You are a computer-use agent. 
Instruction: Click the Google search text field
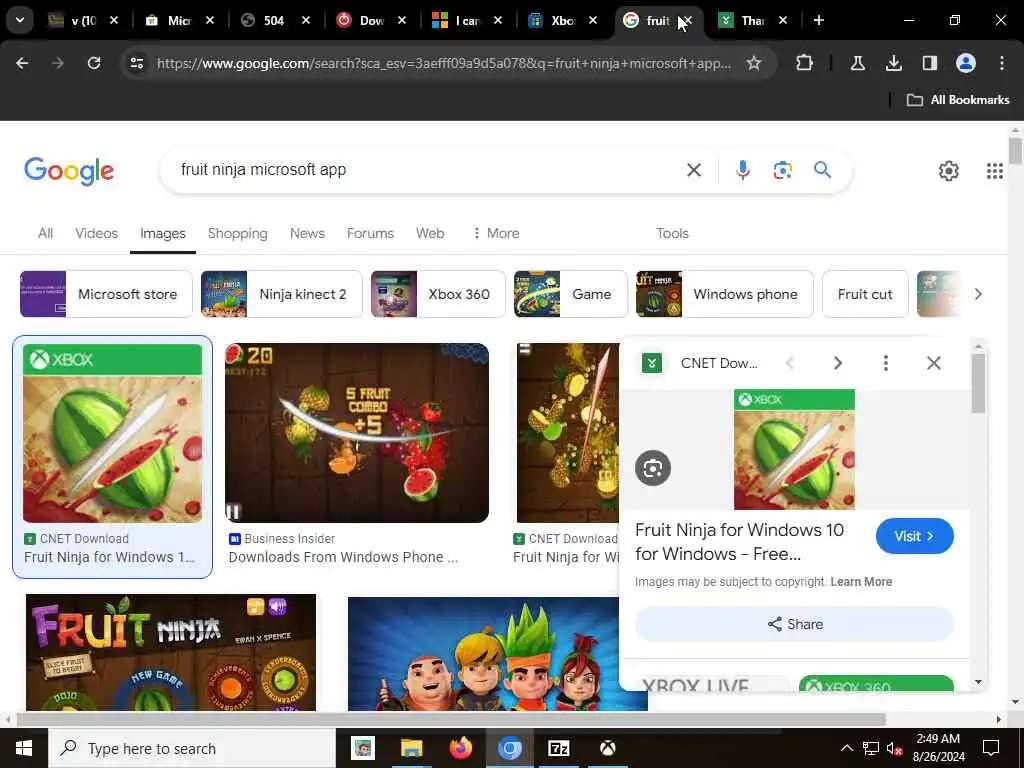[x=424, y=170]
